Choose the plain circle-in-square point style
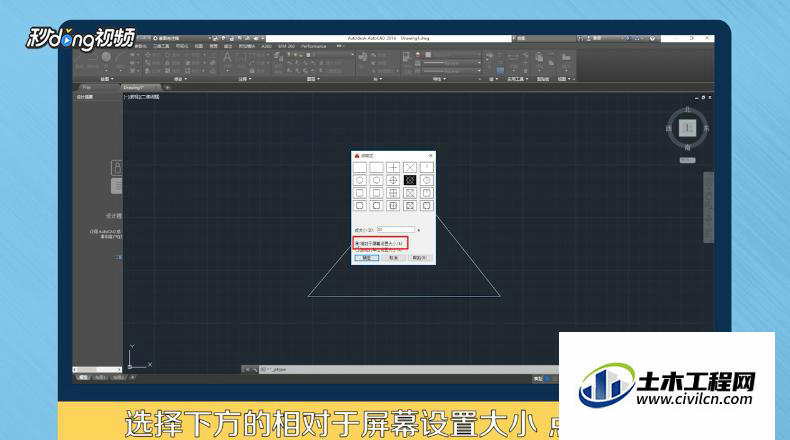The image size is (790, 440). (x=376, y=206)
